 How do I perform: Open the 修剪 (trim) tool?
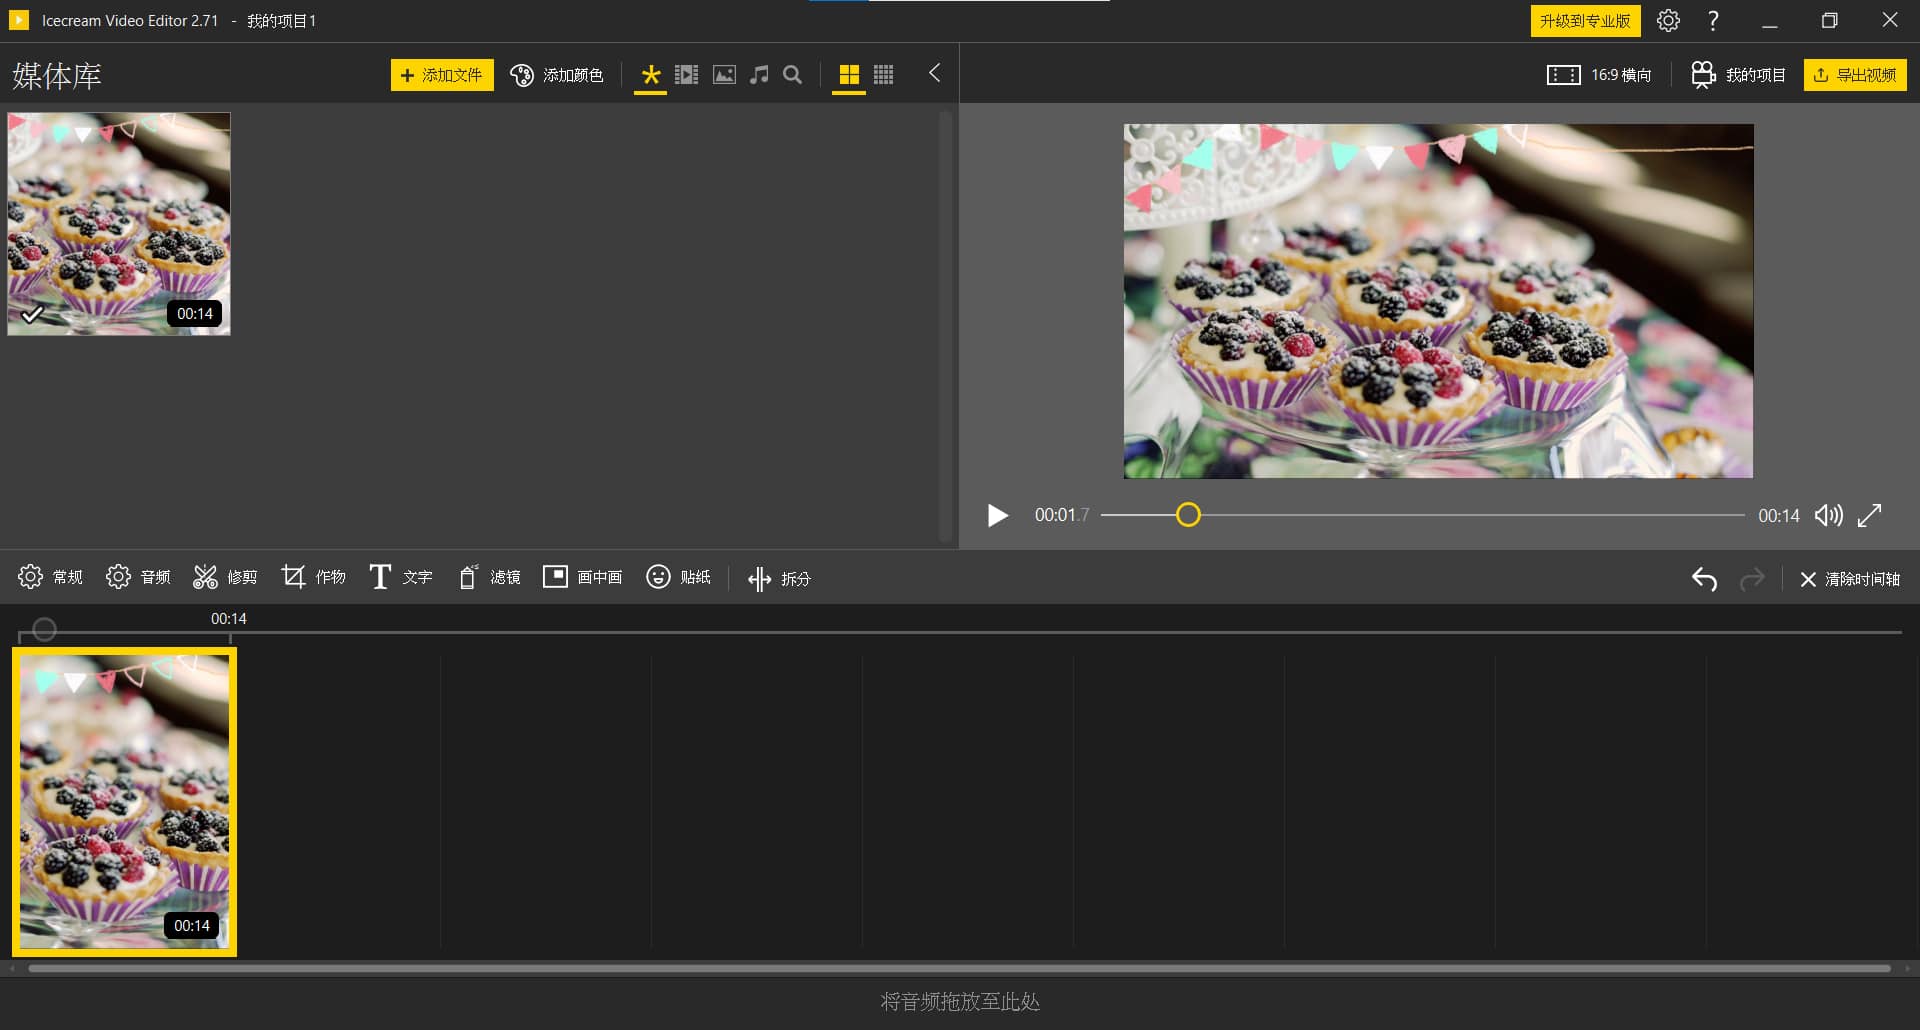tap(224, 577)
